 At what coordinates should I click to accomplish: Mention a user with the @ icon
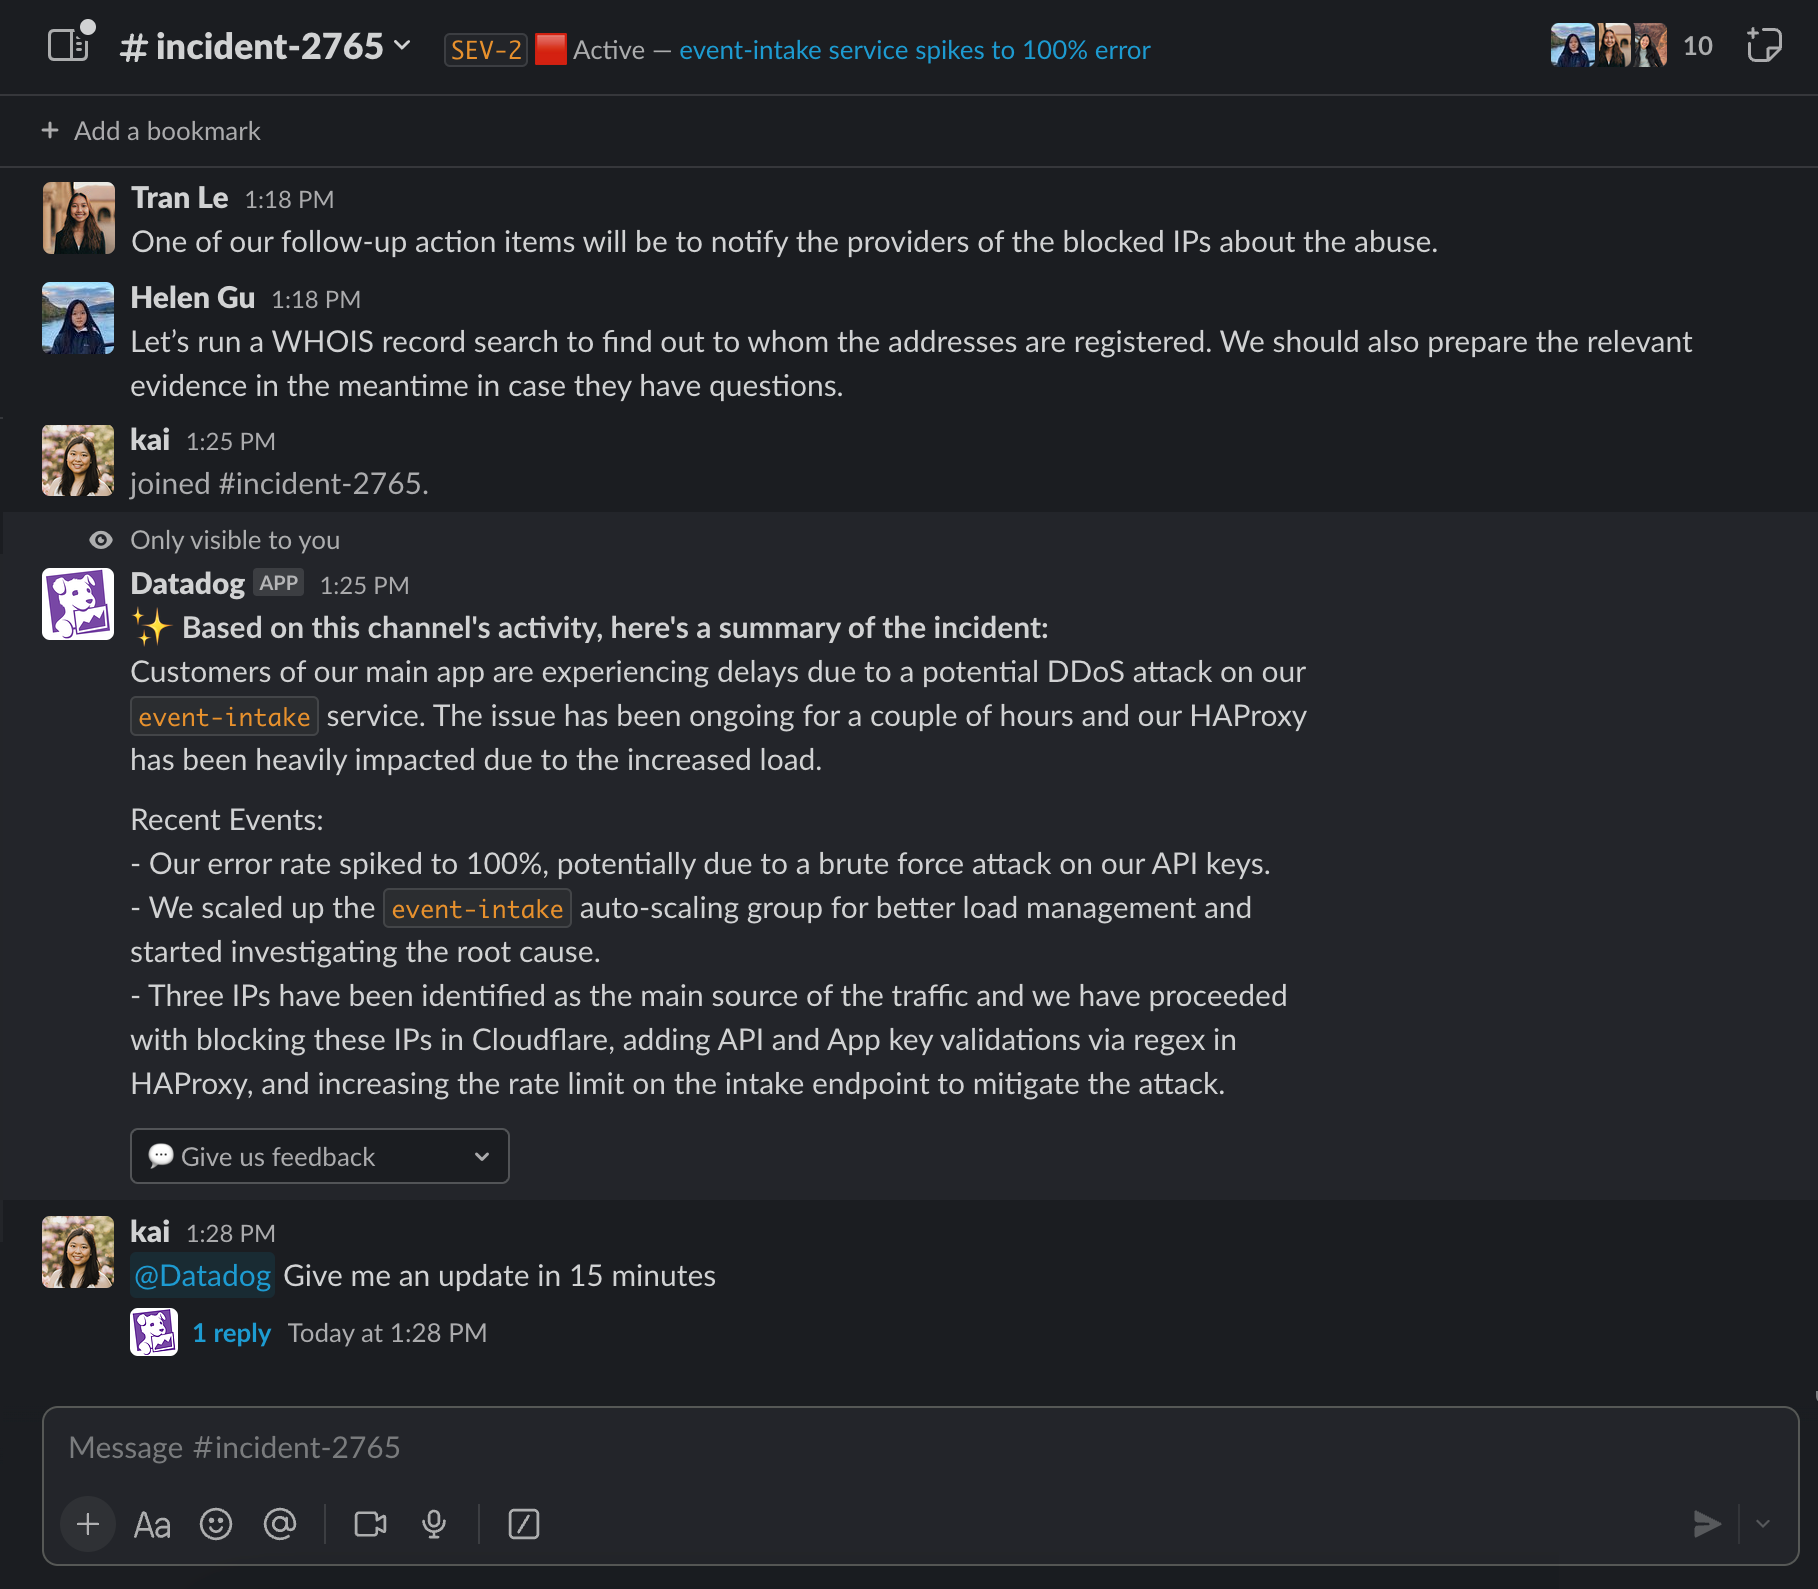pyautogui.click(x=280, y=1524)
